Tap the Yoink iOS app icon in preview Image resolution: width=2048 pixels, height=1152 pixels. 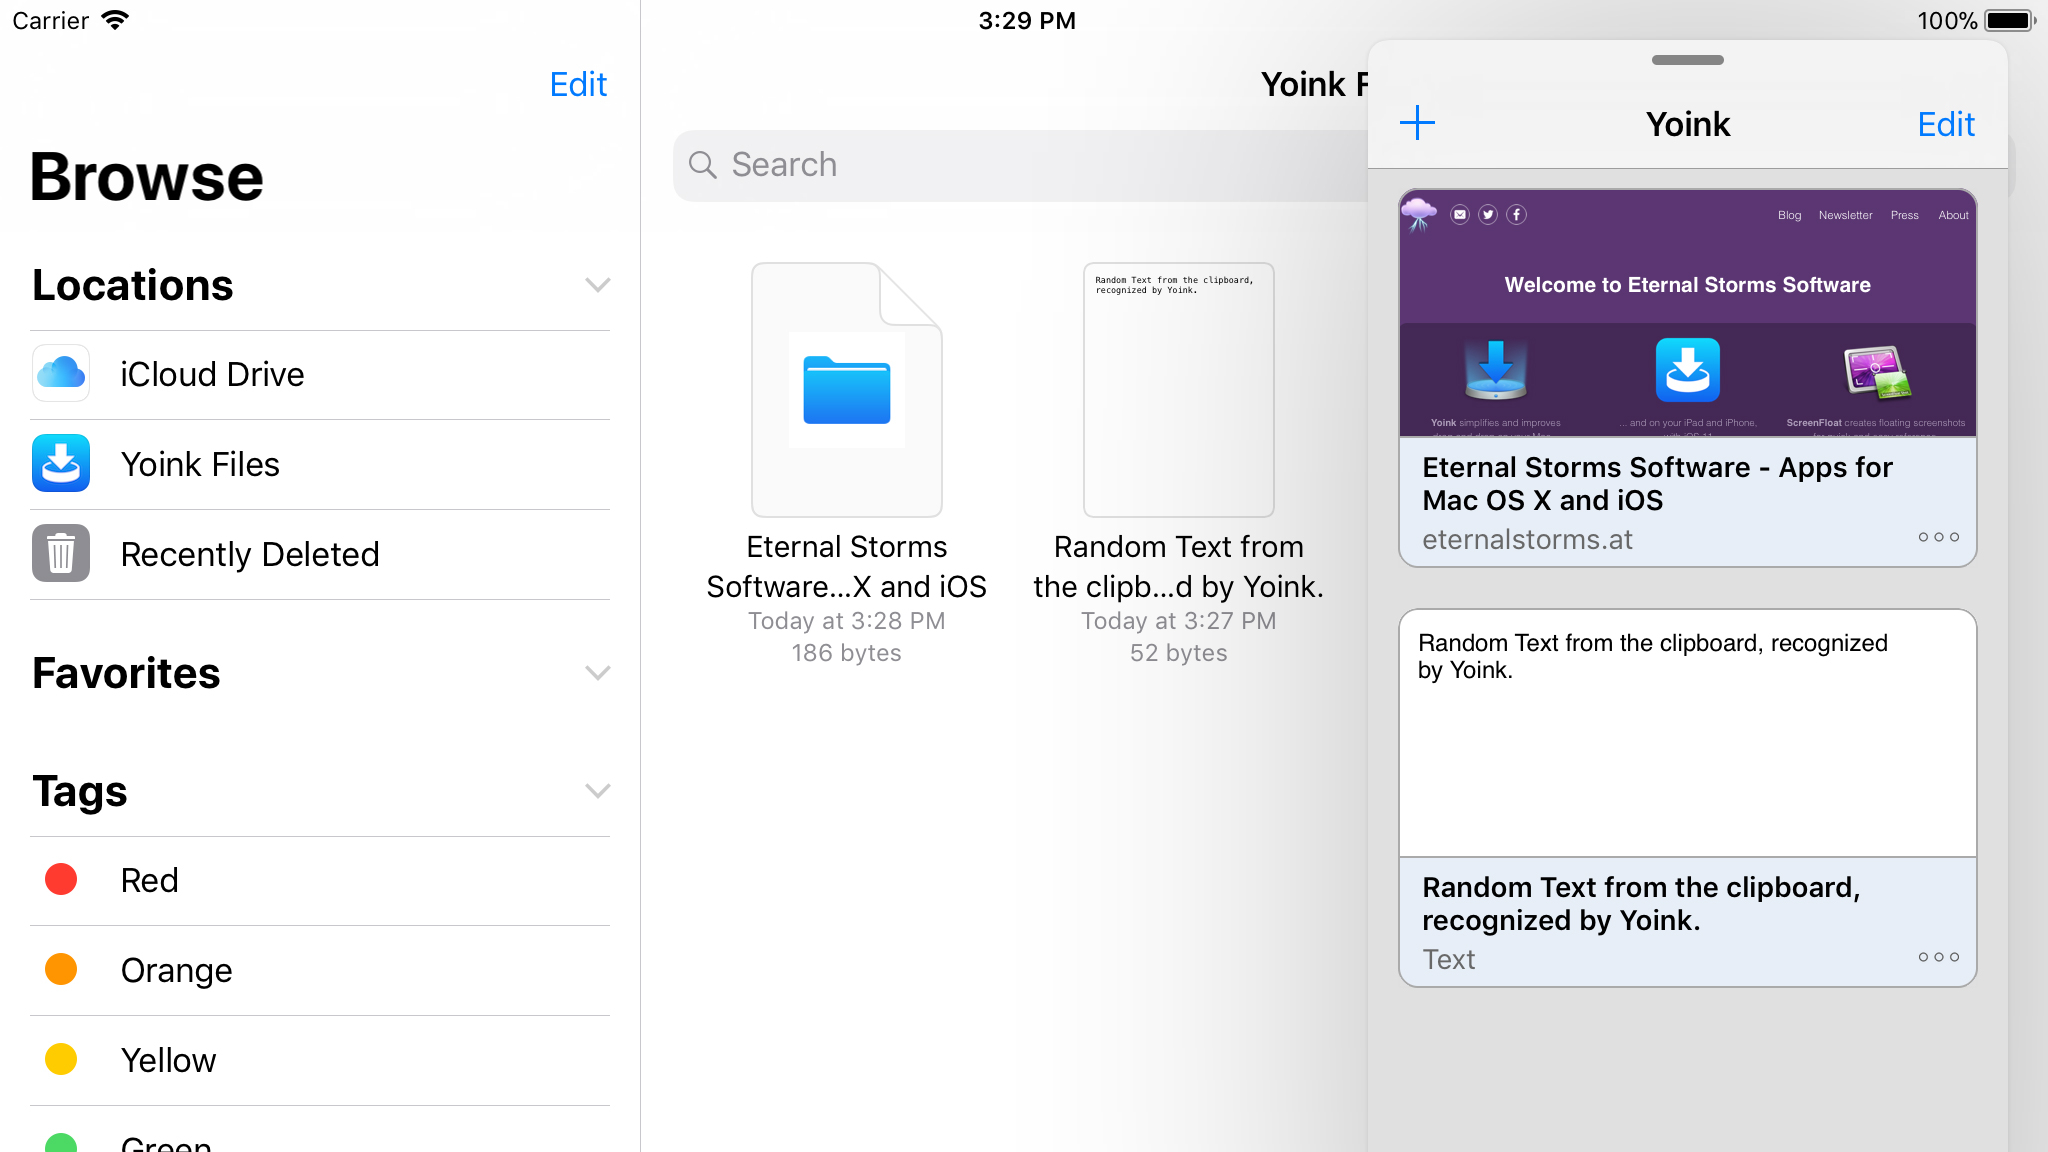click(x=1687, y=370)
